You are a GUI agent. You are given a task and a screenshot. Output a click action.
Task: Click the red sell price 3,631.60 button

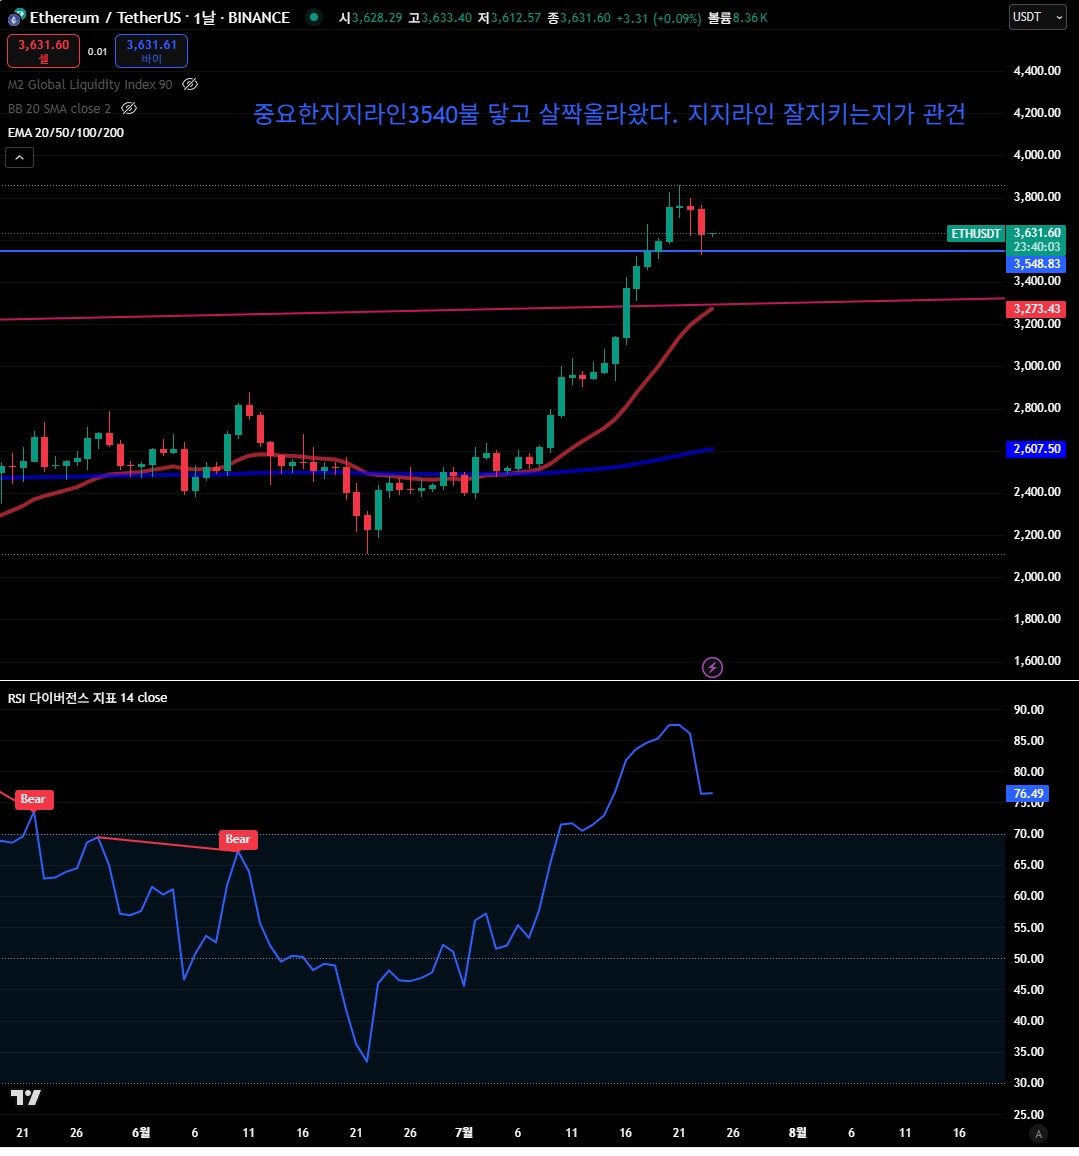(43, 51)
